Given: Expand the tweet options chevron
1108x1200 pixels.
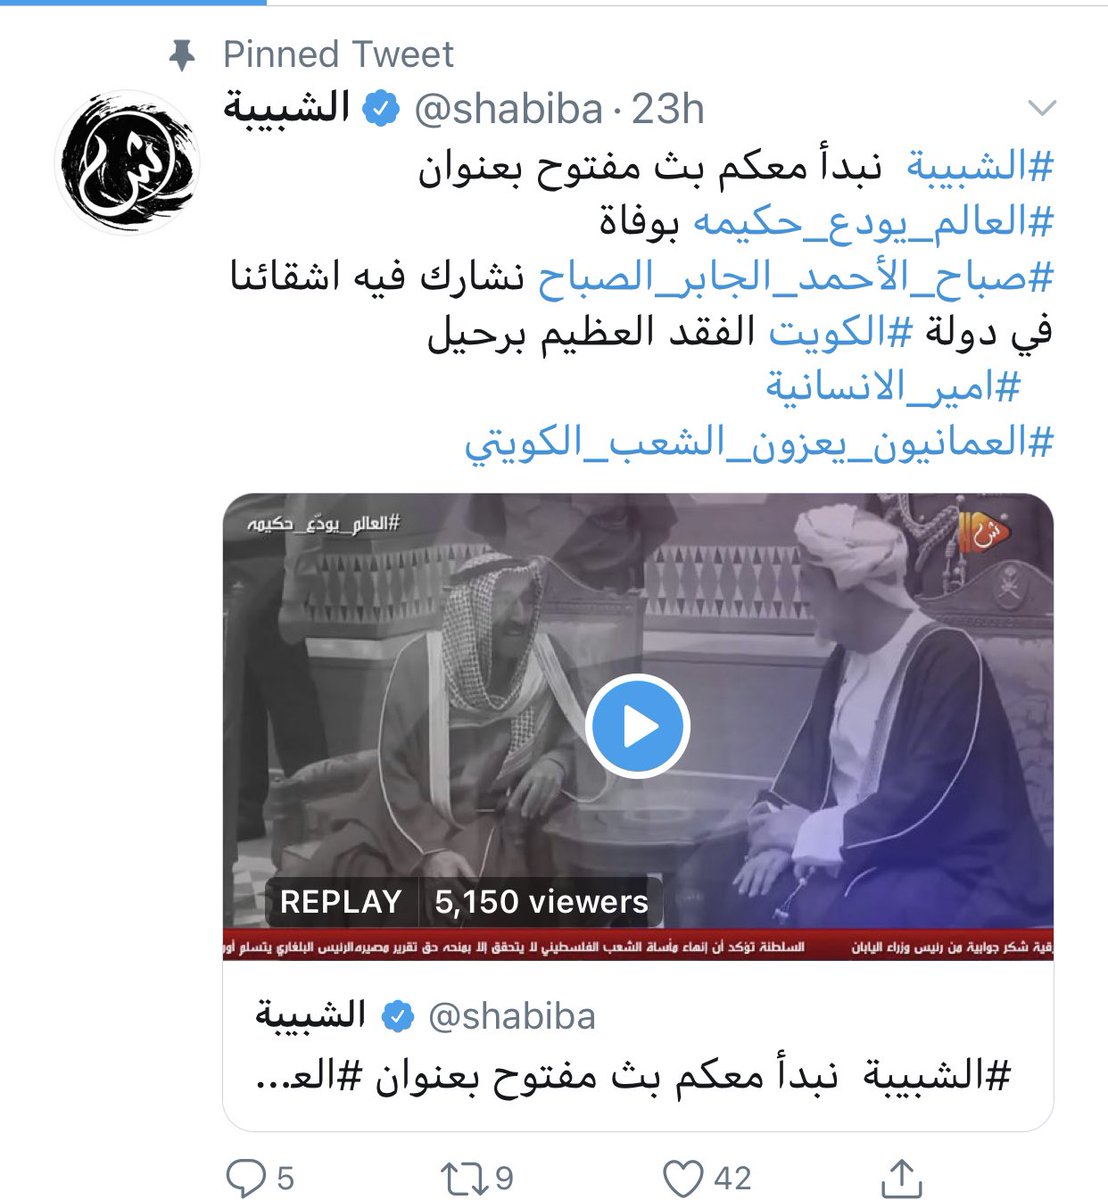Looking at the screenshot, I should point(1041,108).
